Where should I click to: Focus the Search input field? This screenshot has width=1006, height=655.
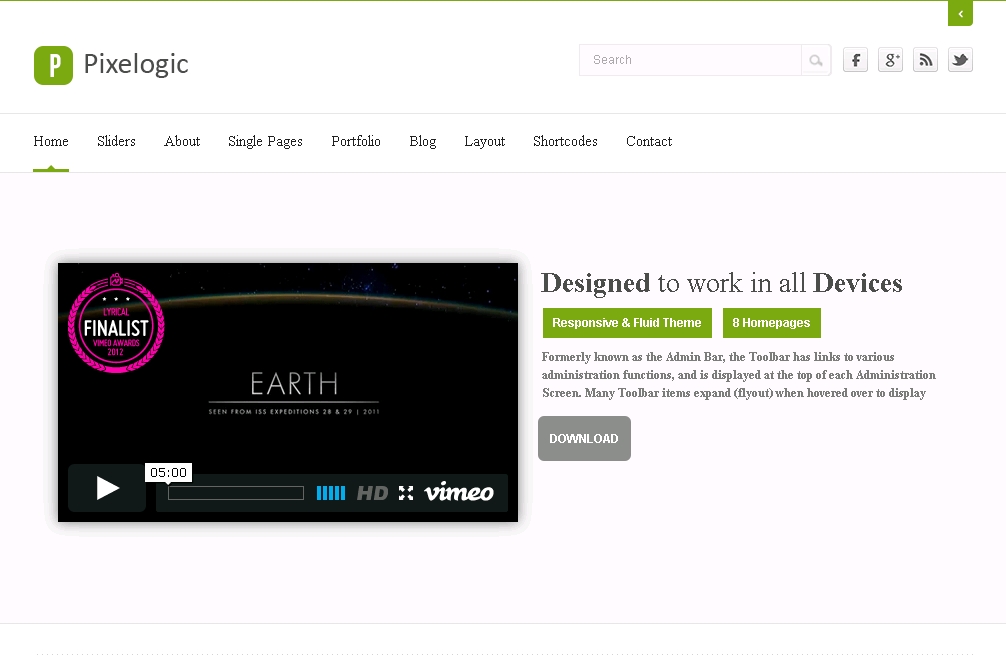coord(690,60)
